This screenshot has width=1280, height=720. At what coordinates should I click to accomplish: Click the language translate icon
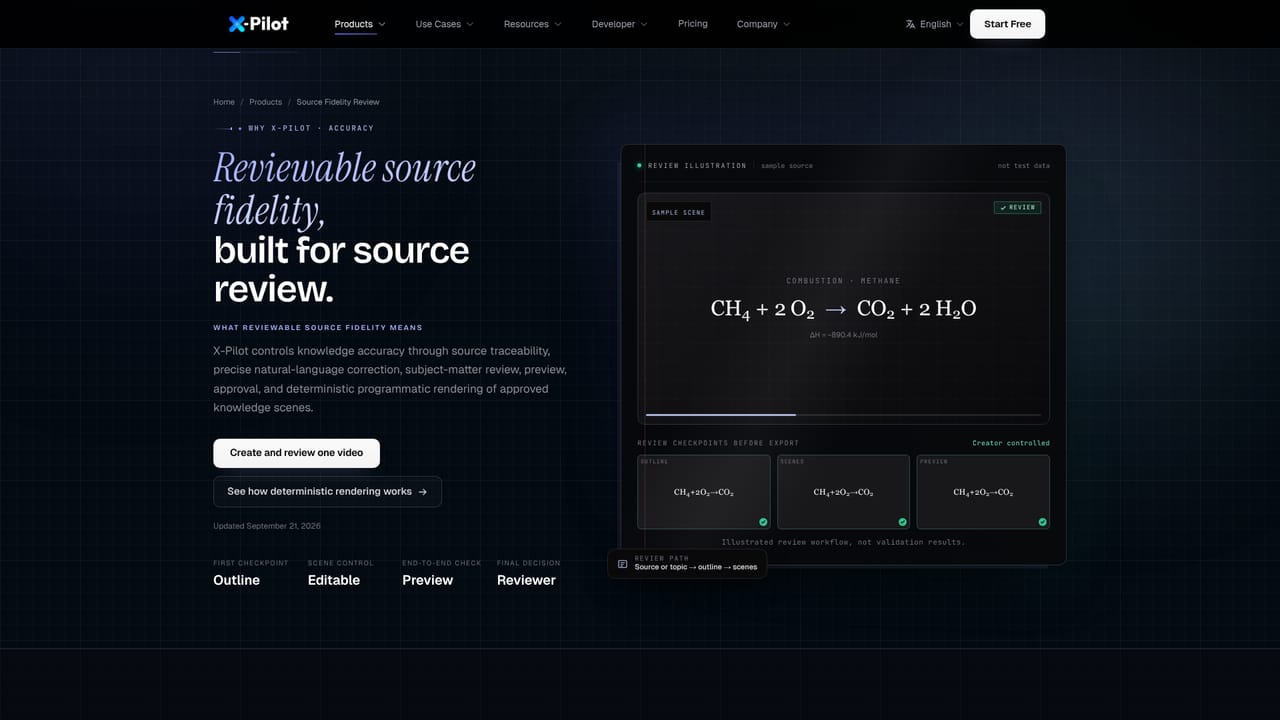910,24
